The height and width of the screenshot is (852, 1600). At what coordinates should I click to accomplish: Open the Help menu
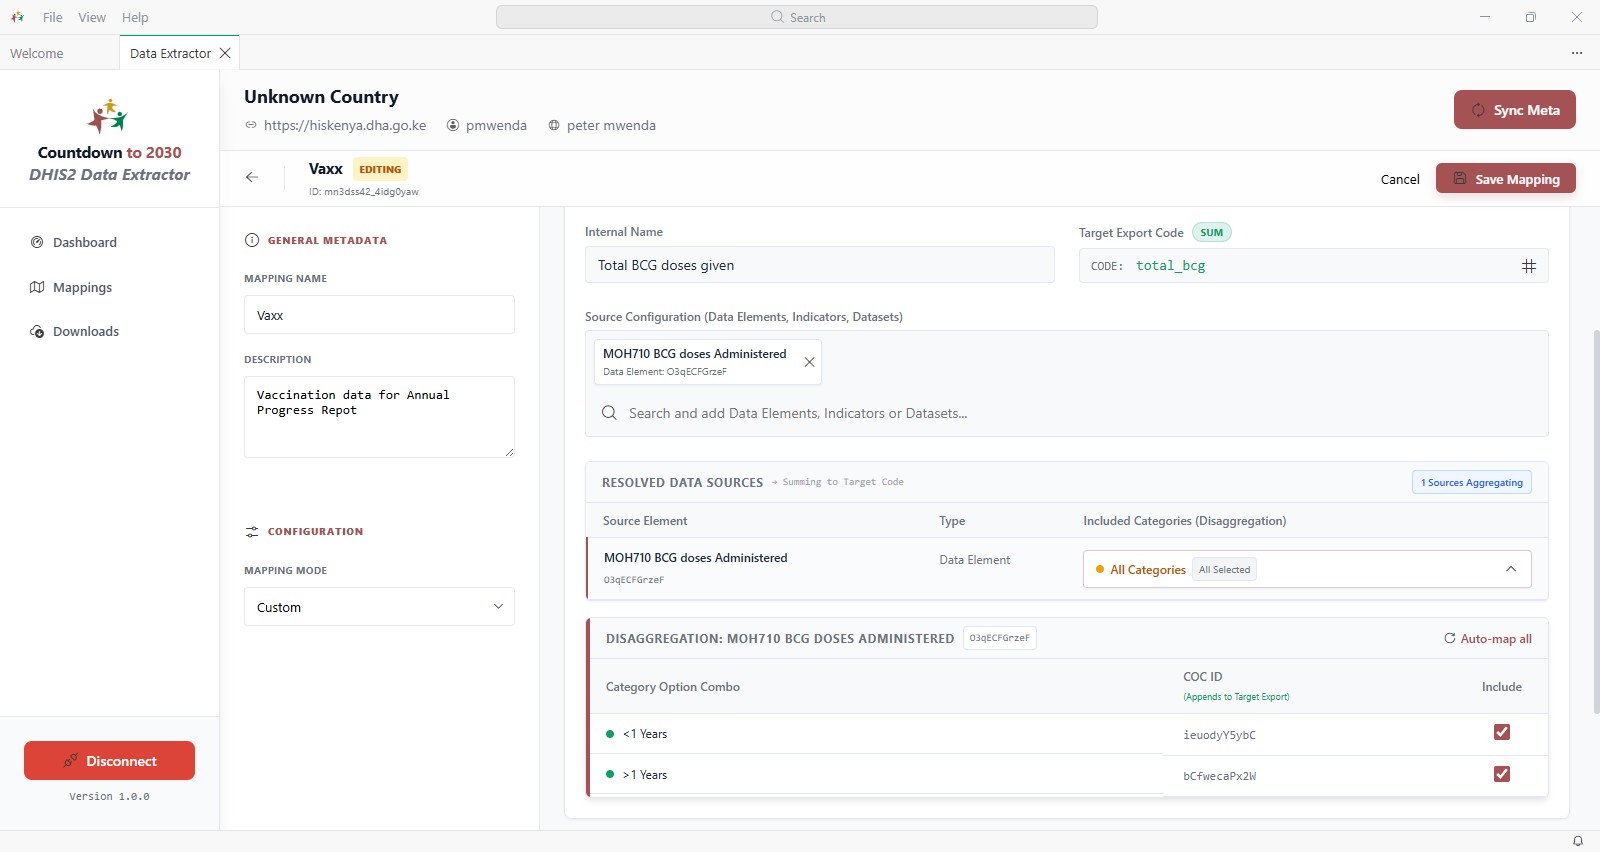click(x=135, y=17)
